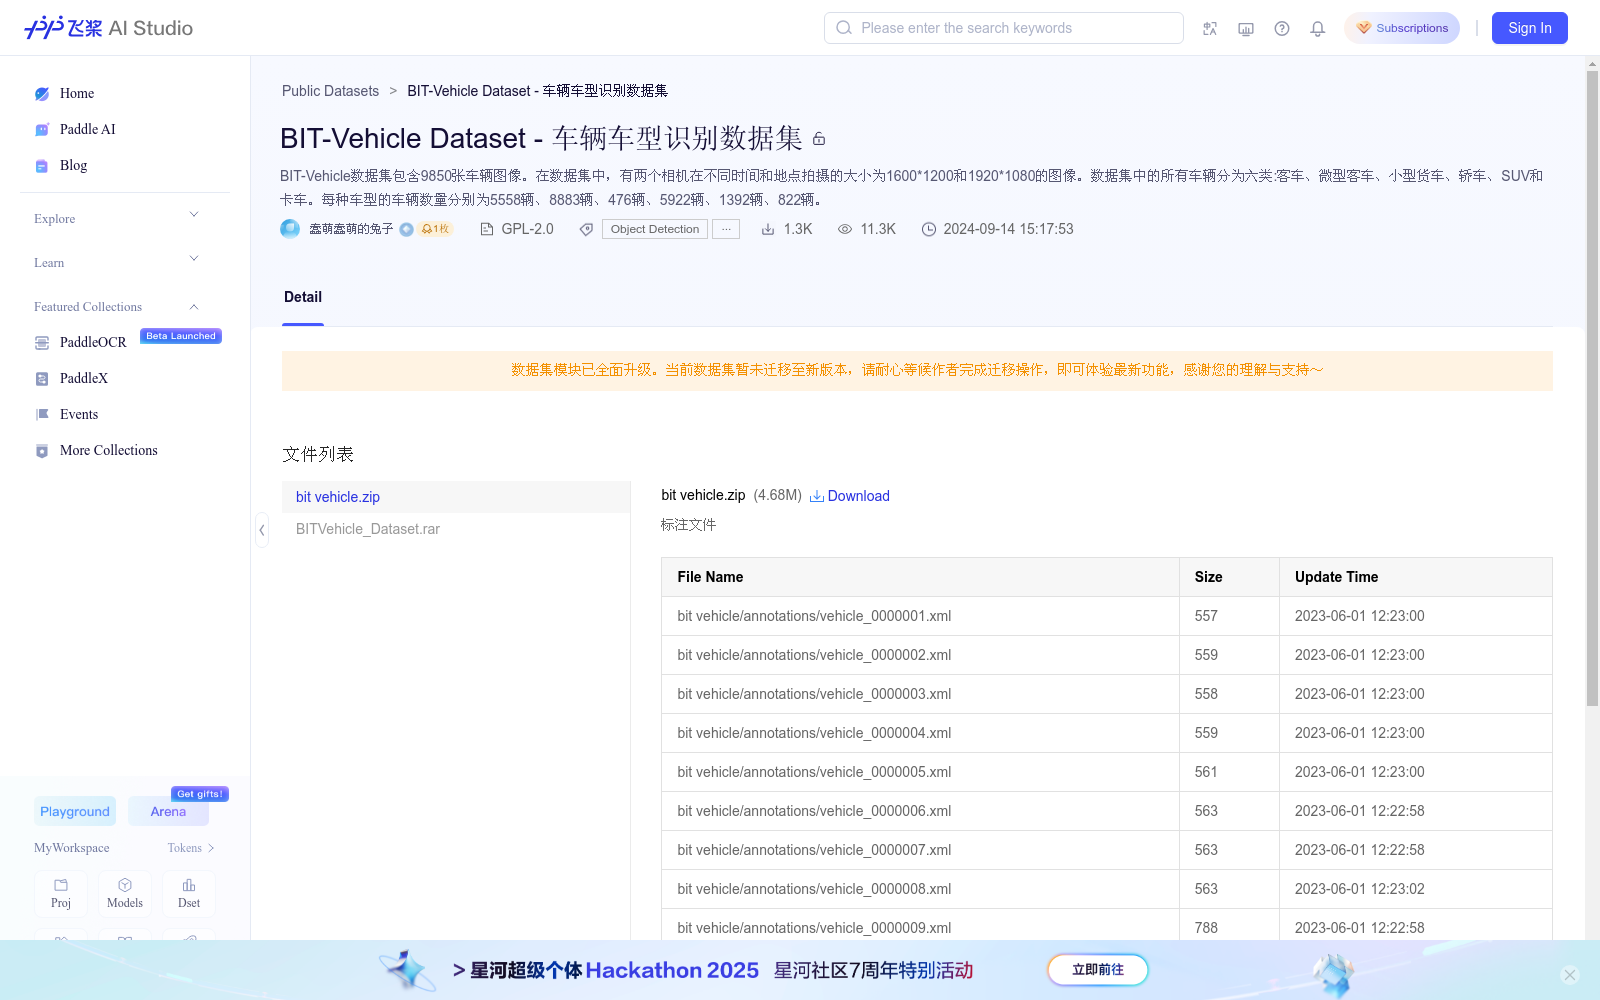Viewport: 1600px width, 1000px height.
Task: Open the Playground button
Action: pyautogui.click(x=75, y=811)
